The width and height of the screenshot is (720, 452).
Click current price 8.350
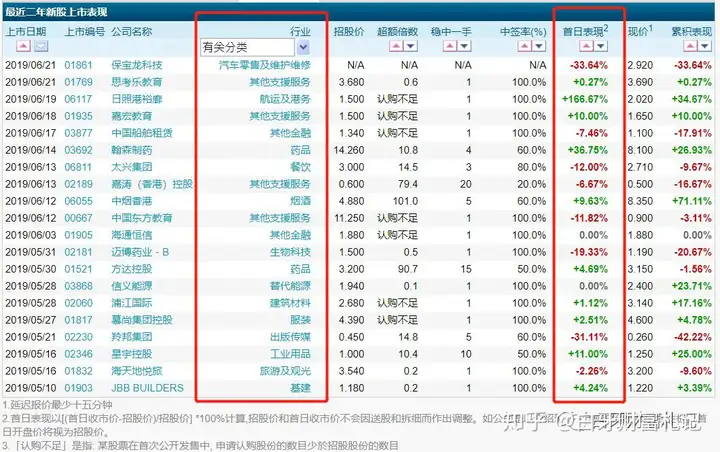click(x=640, y=201)
